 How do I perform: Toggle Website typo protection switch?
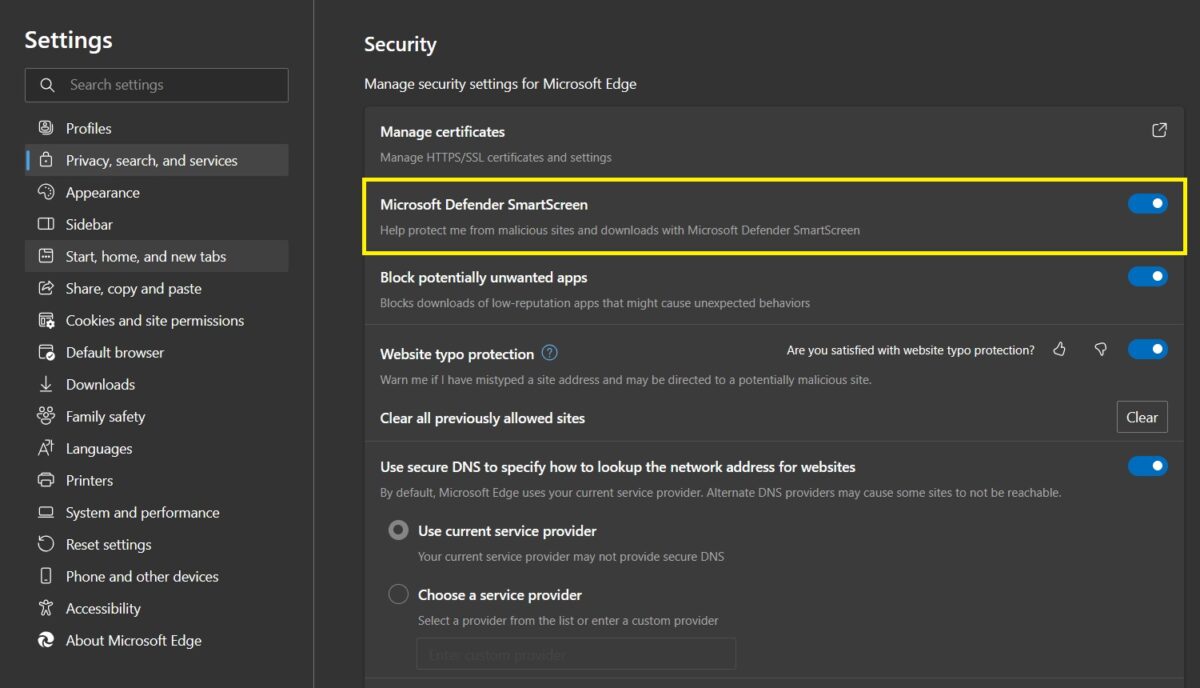(1147, 349)
